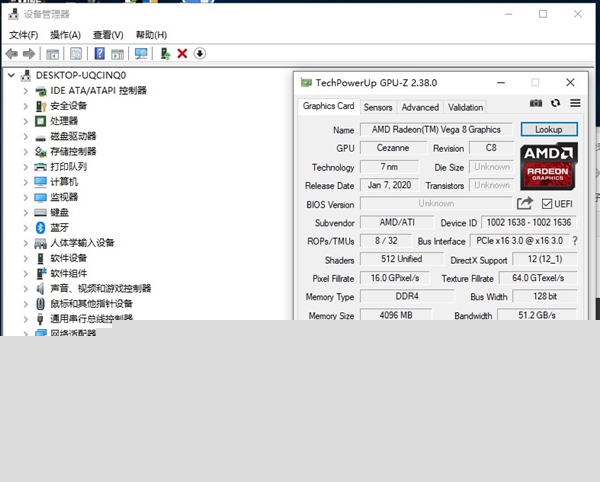Click the Device ID field value
This screenshot has height=482, width=600.
pos(529,223)
